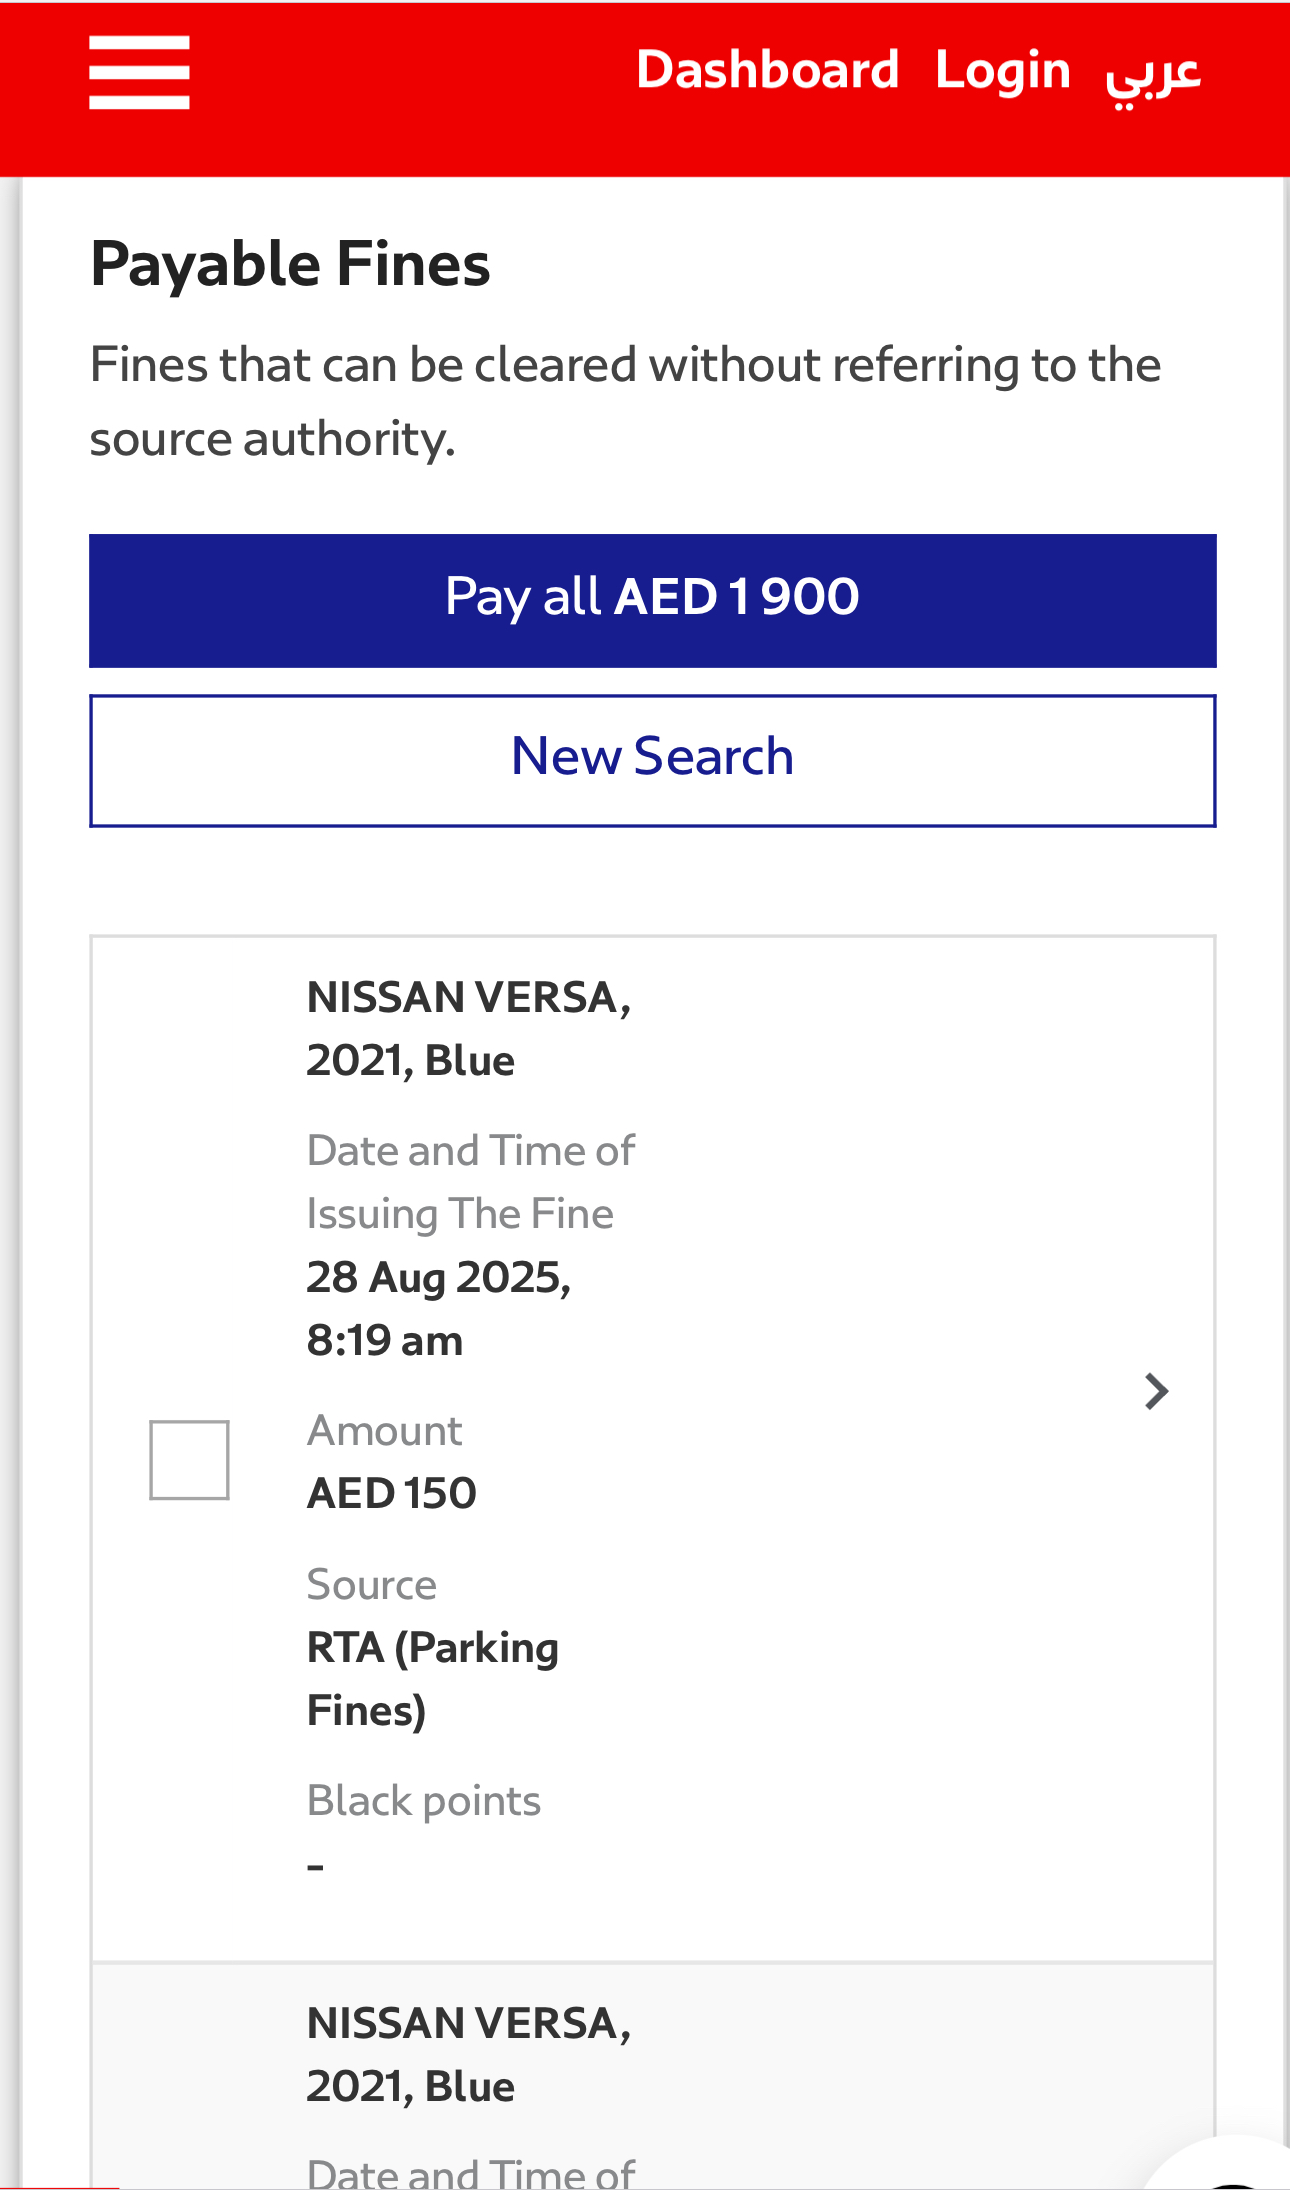Open the floating round widget in bottom-right corner

pos(1235,2172)
